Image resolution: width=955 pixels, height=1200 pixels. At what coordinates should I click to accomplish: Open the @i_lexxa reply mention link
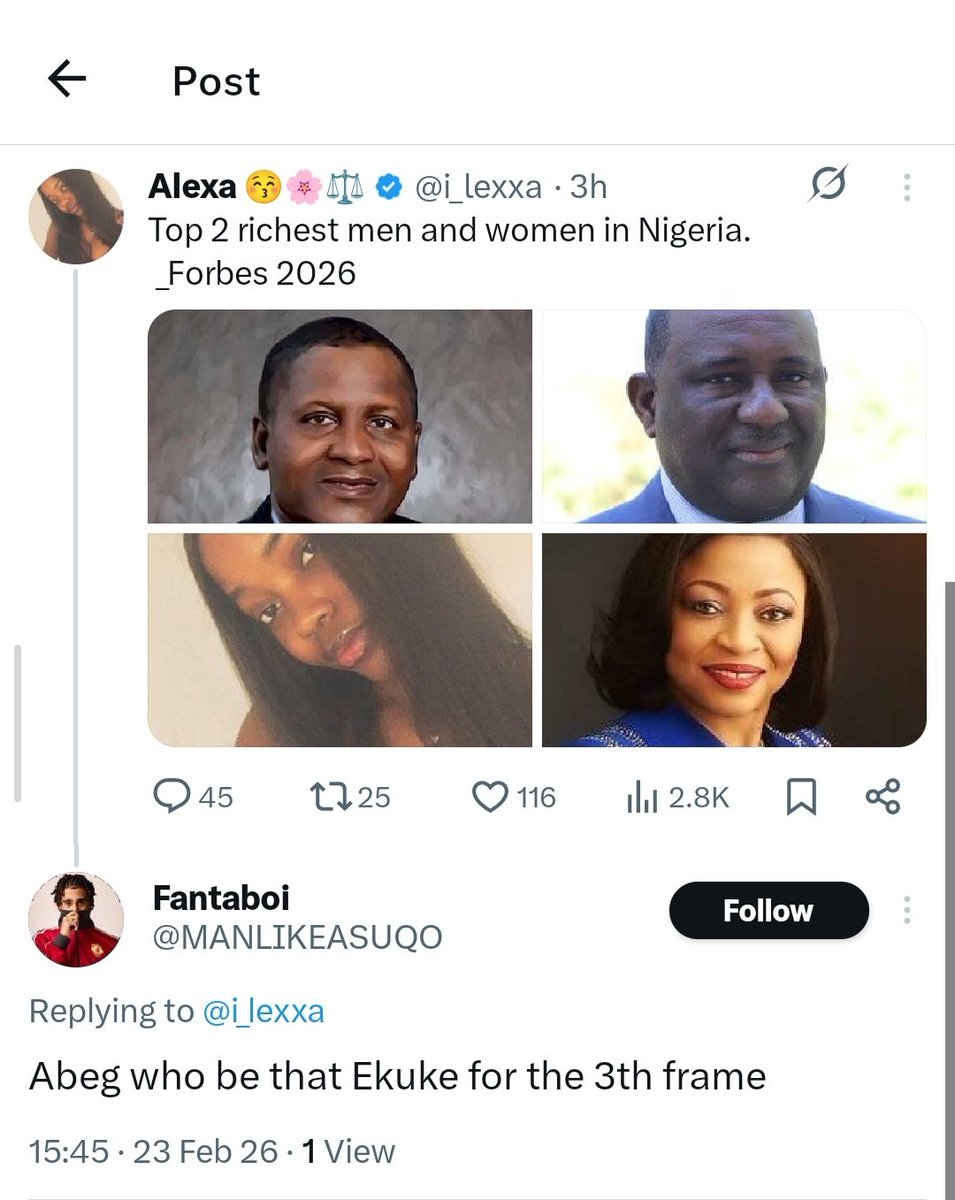click(264, 1011)
